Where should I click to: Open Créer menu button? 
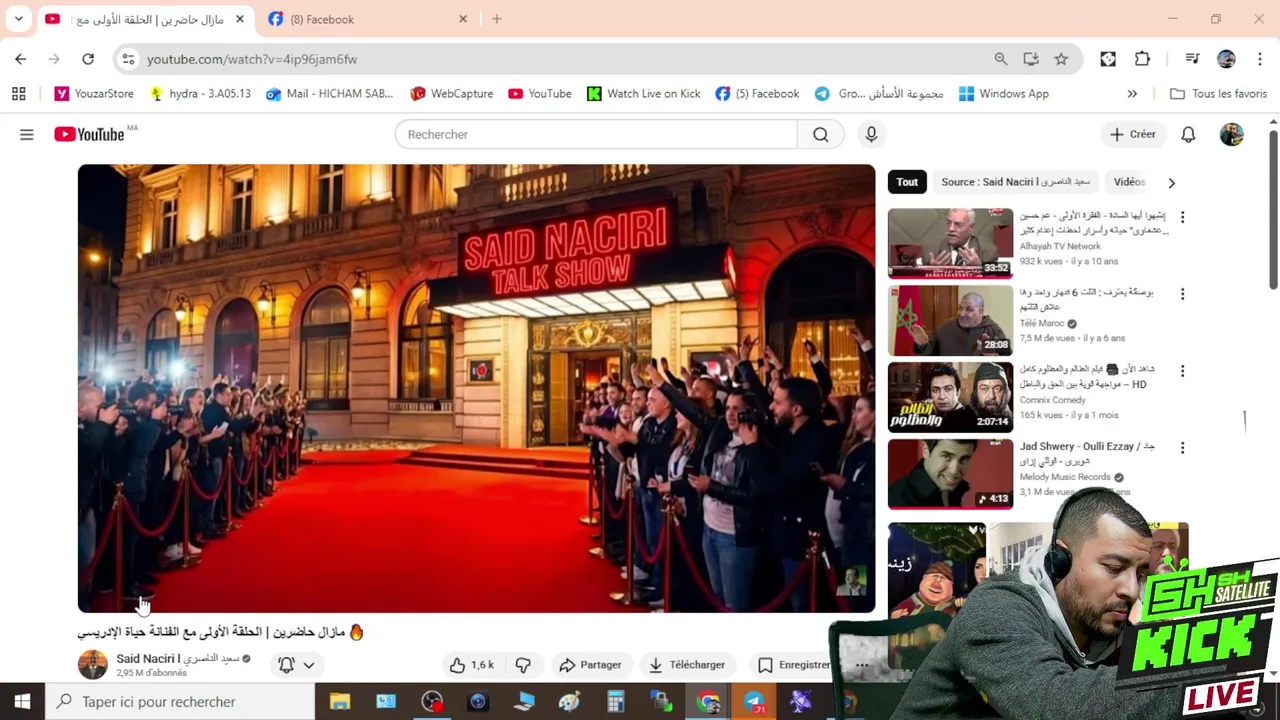1132,134
